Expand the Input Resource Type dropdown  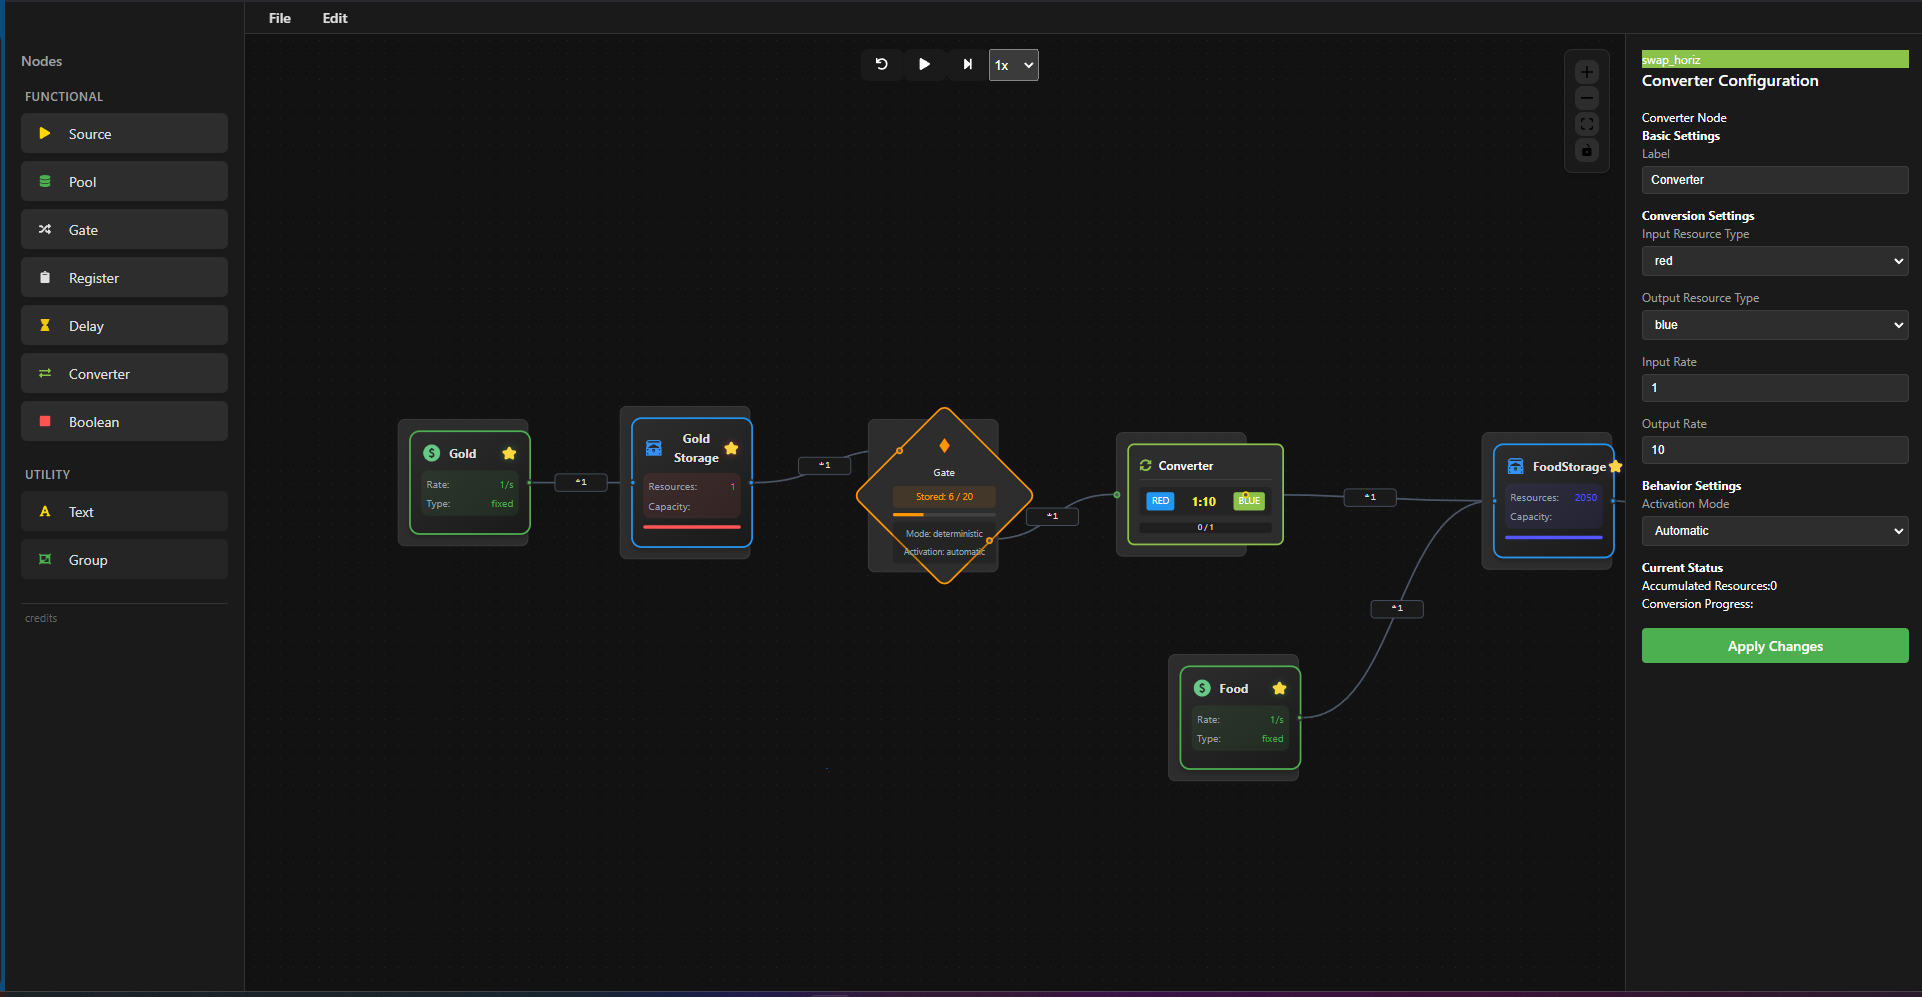[1774, 261]
